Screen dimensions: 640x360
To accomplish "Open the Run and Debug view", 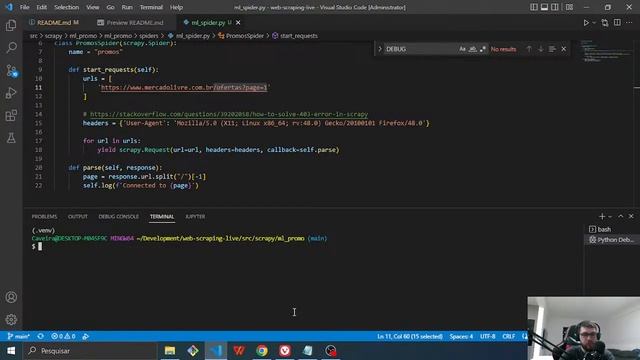I will tap(11, 93).
